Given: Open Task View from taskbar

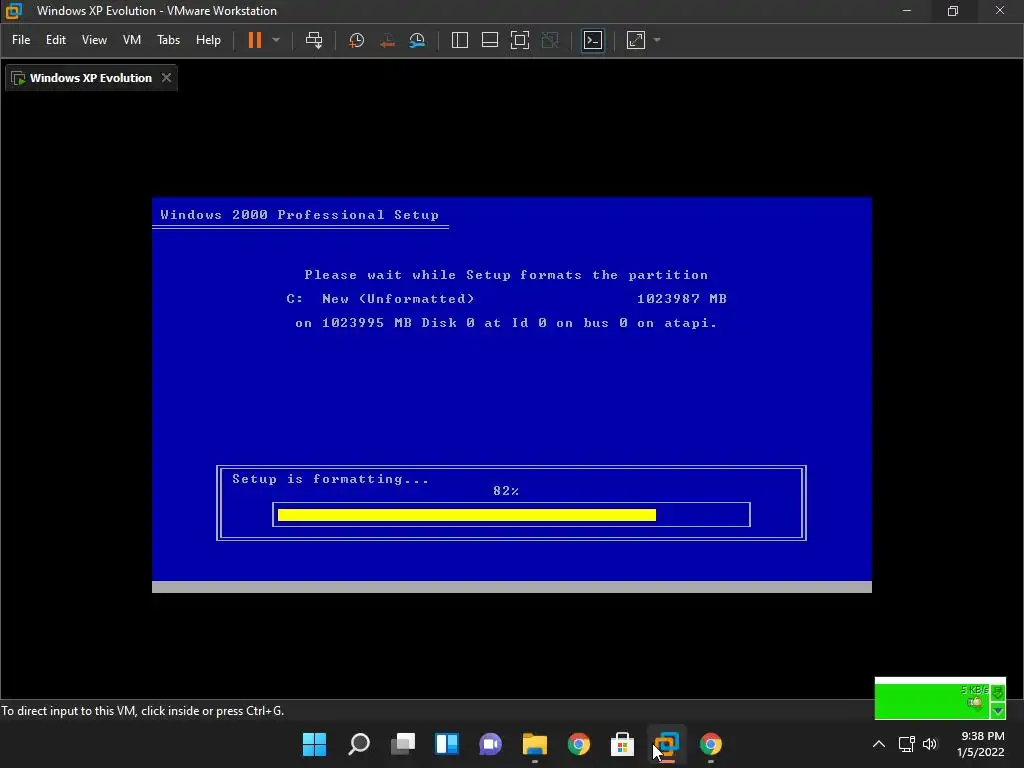Looking at the screenshot, I should tap(403, 744).
